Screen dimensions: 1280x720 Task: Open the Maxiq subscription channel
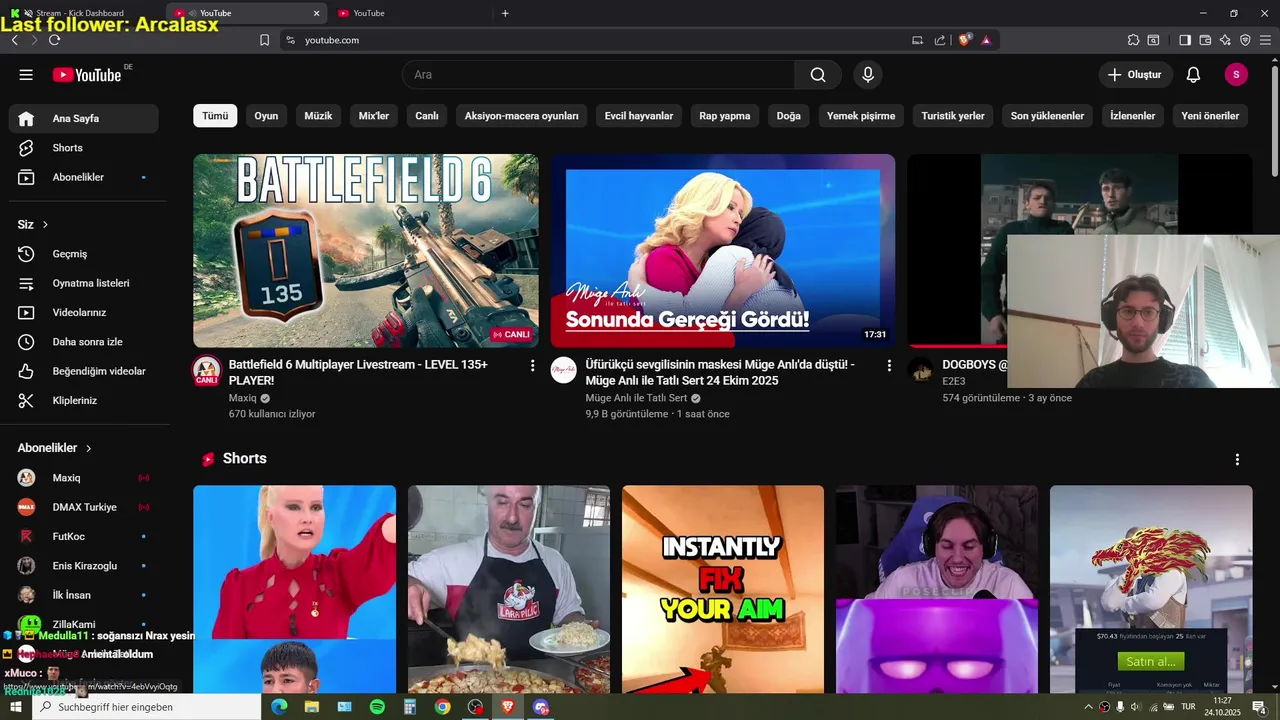84,478
